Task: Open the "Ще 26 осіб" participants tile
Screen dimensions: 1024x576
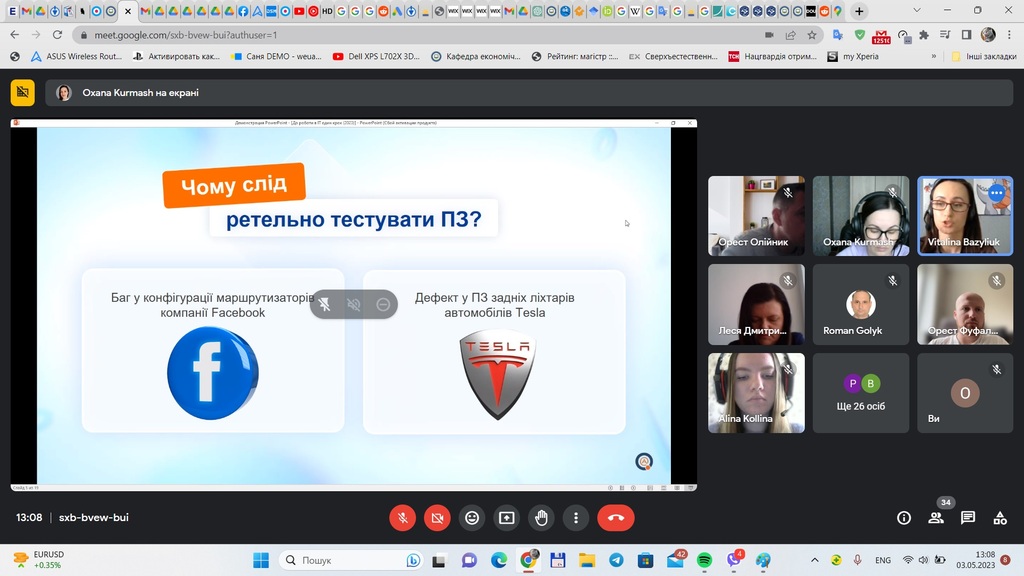Action: pyautogui.click(x=861, y=392)
